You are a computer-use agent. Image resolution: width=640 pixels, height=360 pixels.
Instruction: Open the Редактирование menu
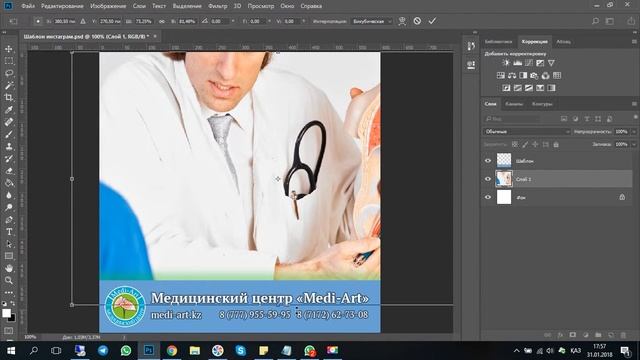point(62,6)
